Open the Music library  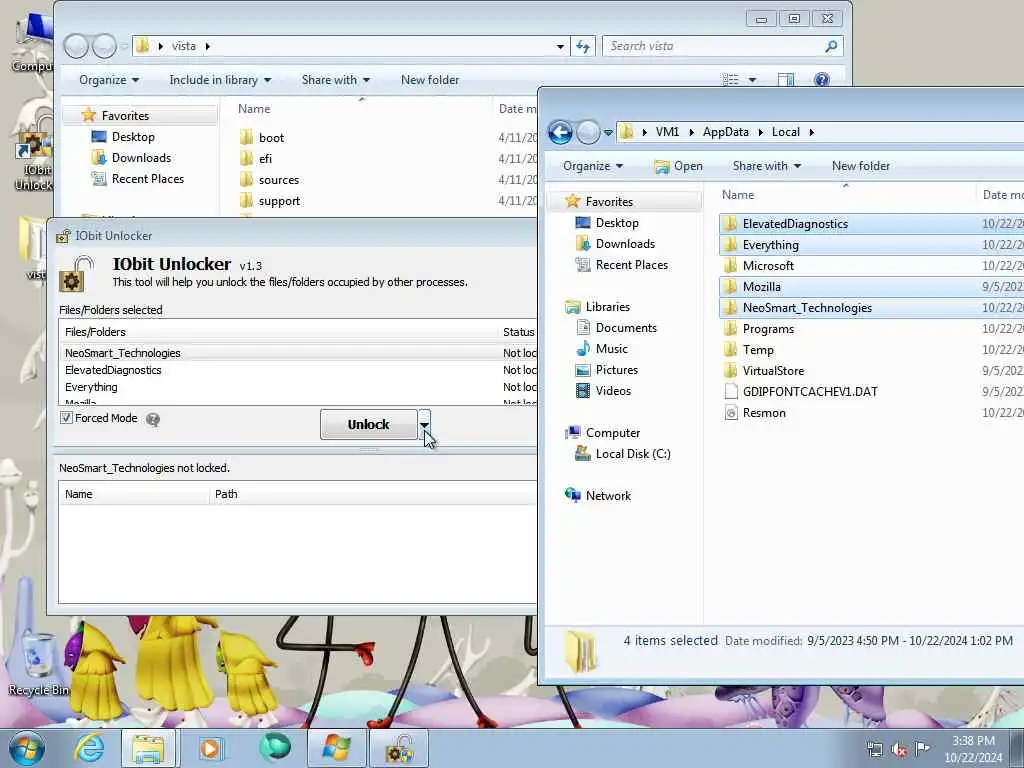(x=611, y=349)
